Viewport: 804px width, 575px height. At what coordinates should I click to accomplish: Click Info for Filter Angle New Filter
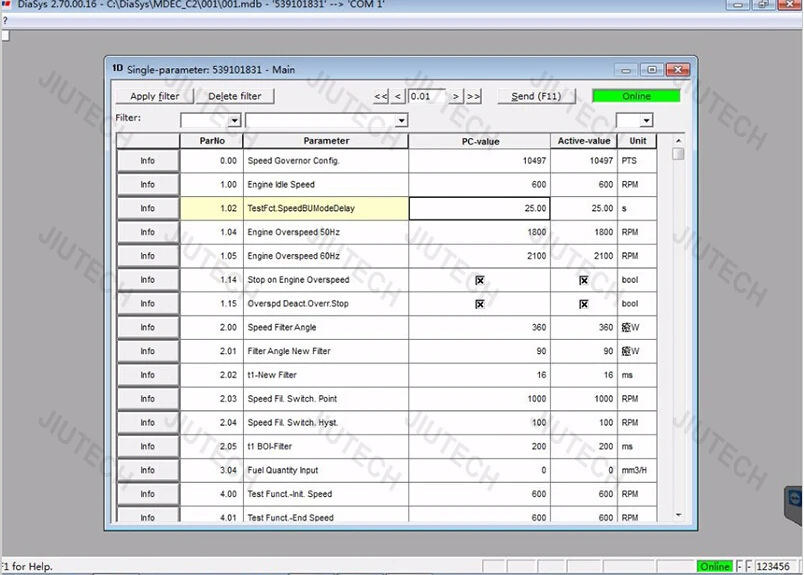click(148, 351)
